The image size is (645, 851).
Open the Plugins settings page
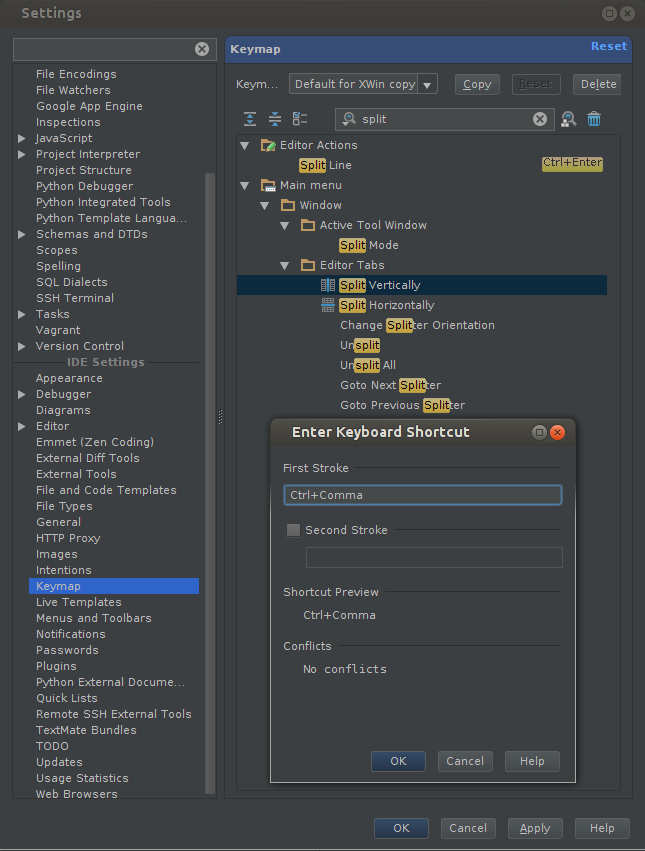[56, 666]
